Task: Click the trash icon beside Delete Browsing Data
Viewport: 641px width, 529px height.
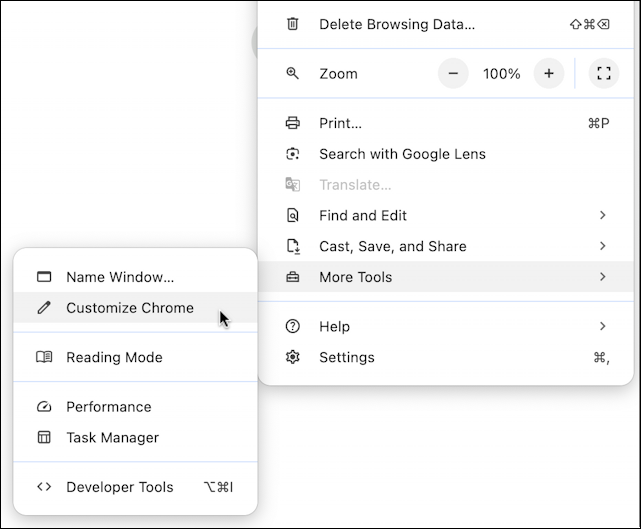Action: click(292, 24)
